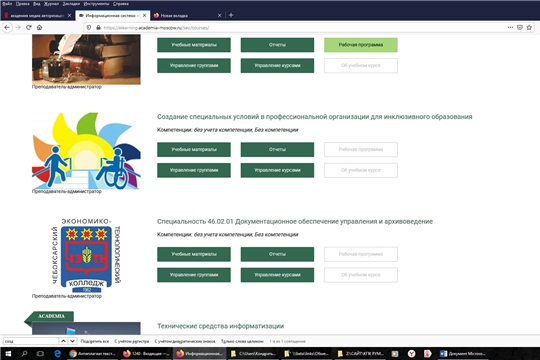540x360 pixels.
Task: Launch Microsoft Edge from the taskbar
Action: [58, 353]
